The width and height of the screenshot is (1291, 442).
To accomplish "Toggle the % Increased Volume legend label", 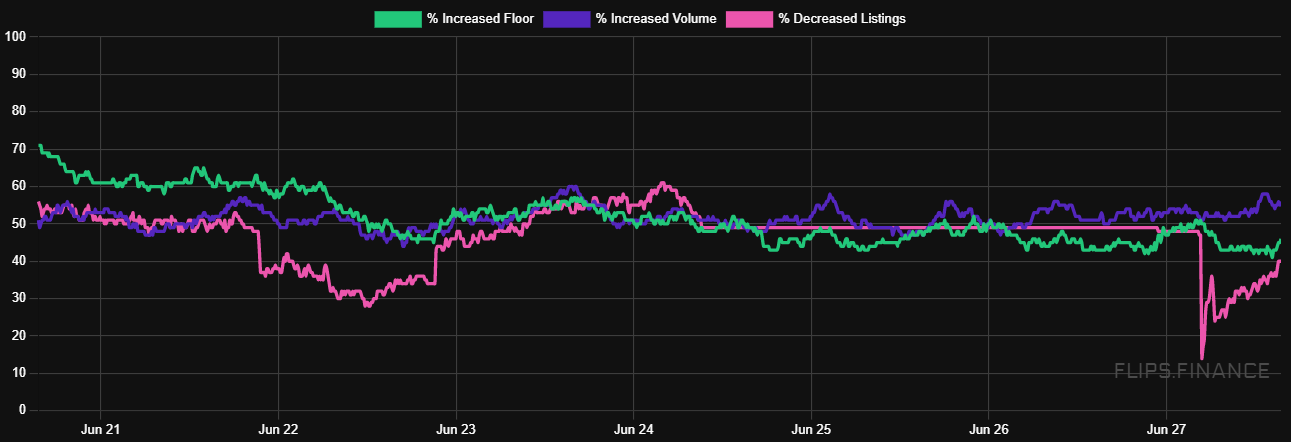I will pyautogui.click(x=656, y=19).
